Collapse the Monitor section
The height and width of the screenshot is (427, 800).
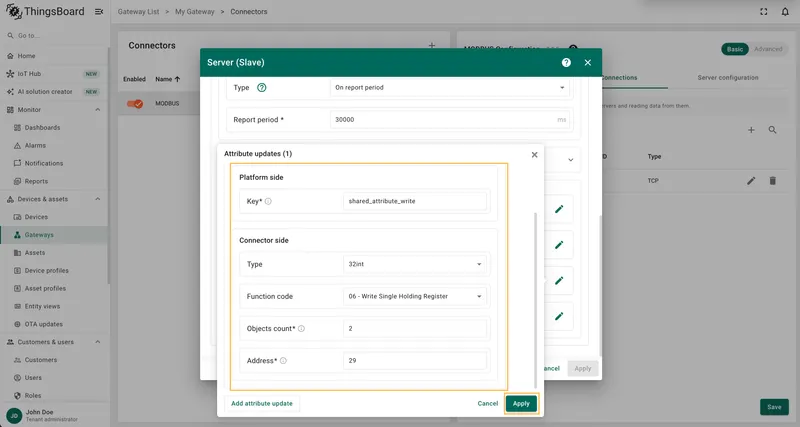pyautogui.click(x=97, y=110)
